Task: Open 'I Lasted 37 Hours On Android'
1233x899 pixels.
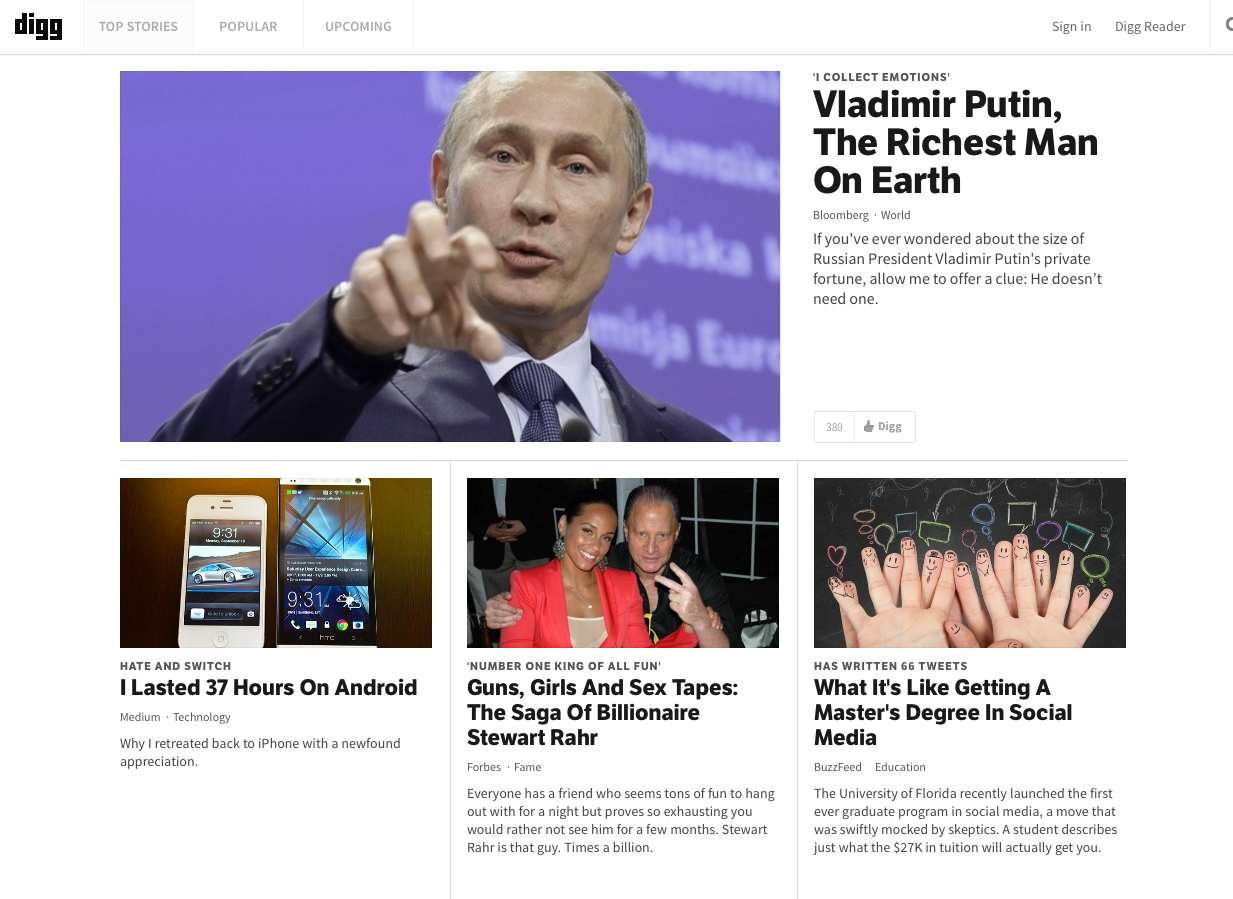Action: (x=268, y=688)
